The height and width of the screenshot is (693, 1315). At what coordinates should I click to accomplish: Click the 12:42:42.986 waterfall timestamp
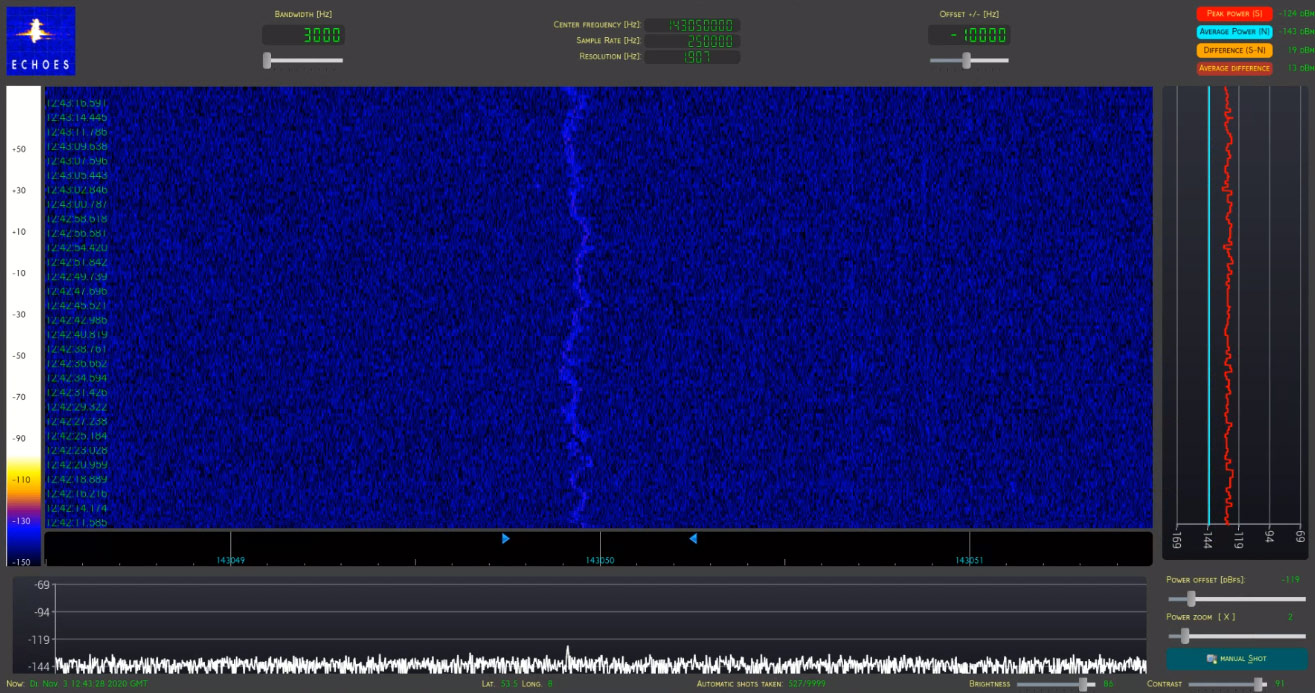76,320
